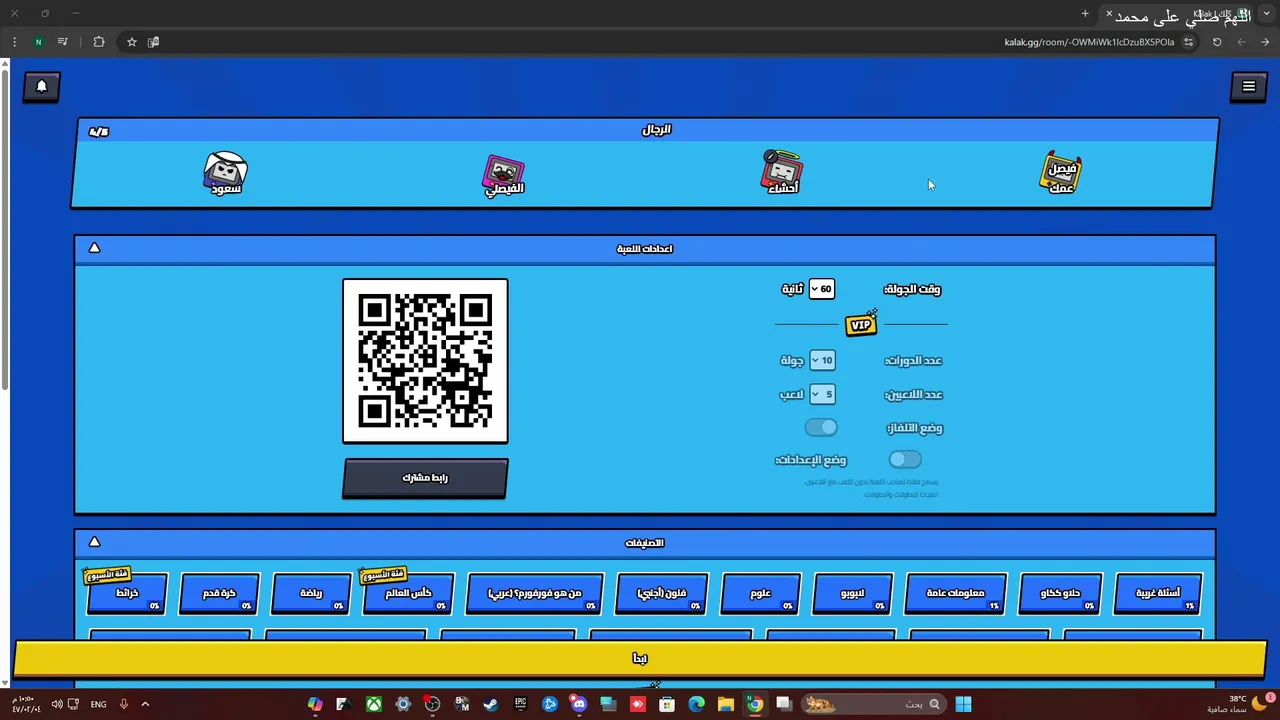Select player avatar سعود
This screenshot has width=1280, height=720.
pyautogui.click(x=226, y=174)
